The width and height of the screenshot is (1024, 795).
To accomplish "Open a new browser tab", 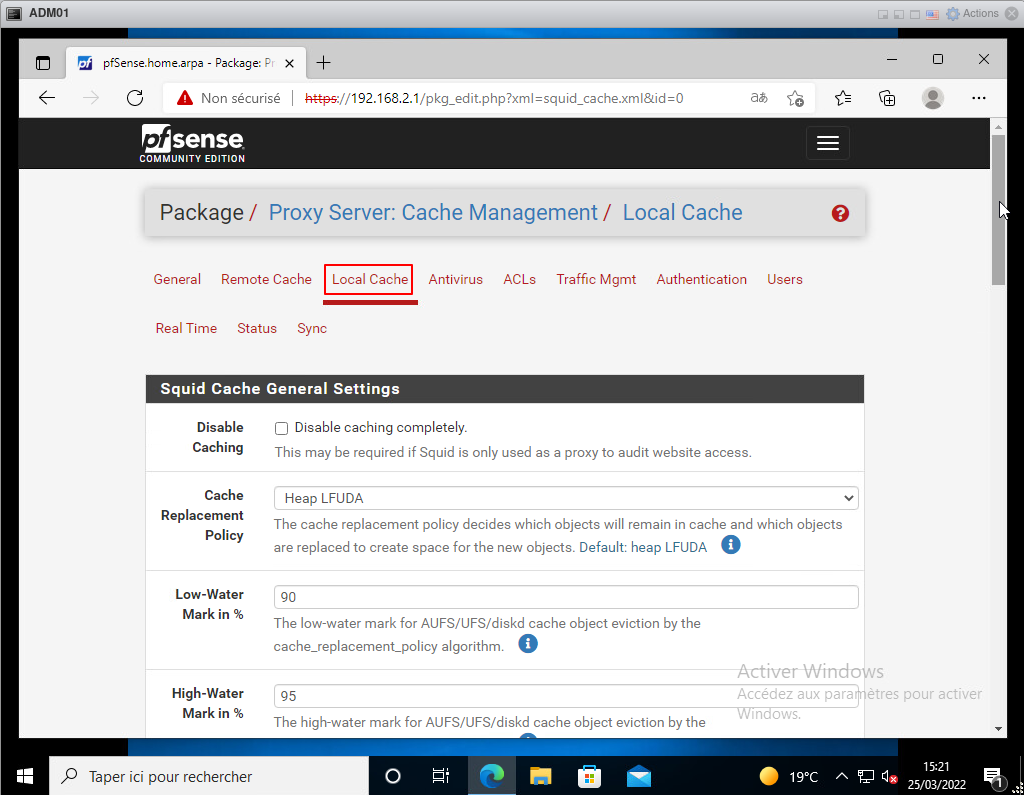I will tap(323, 63).
